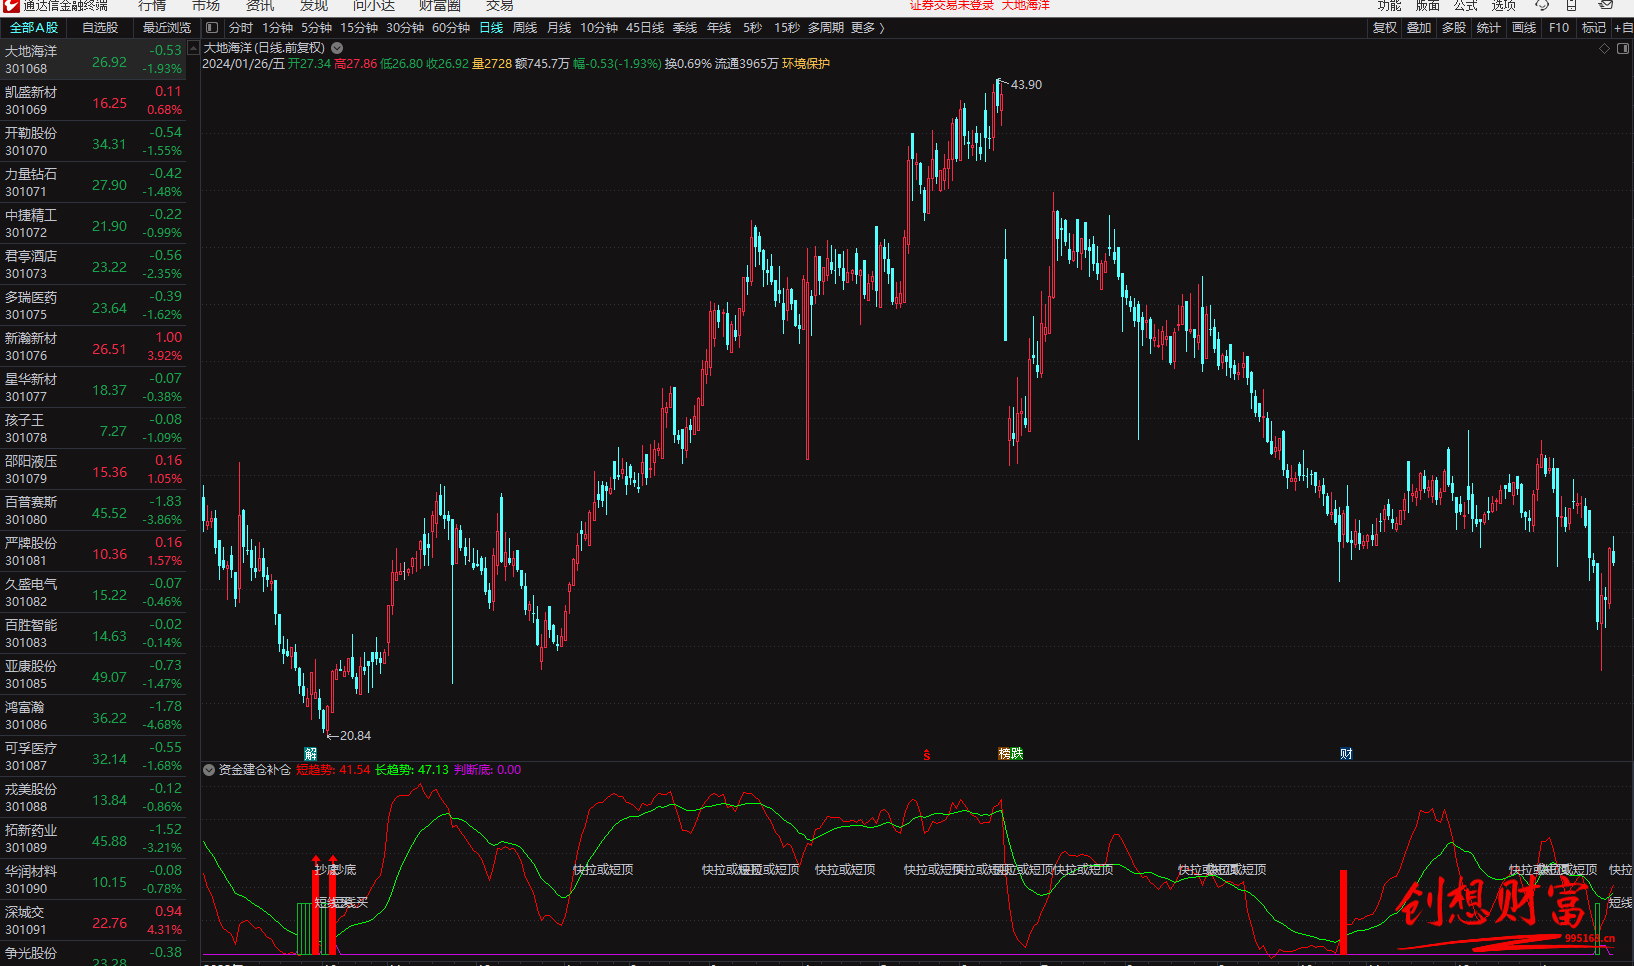The height and width of the screenshot is (966, 1634).
Task: Select 深城交 301091 in stock list
Action: tap(93, 921)
